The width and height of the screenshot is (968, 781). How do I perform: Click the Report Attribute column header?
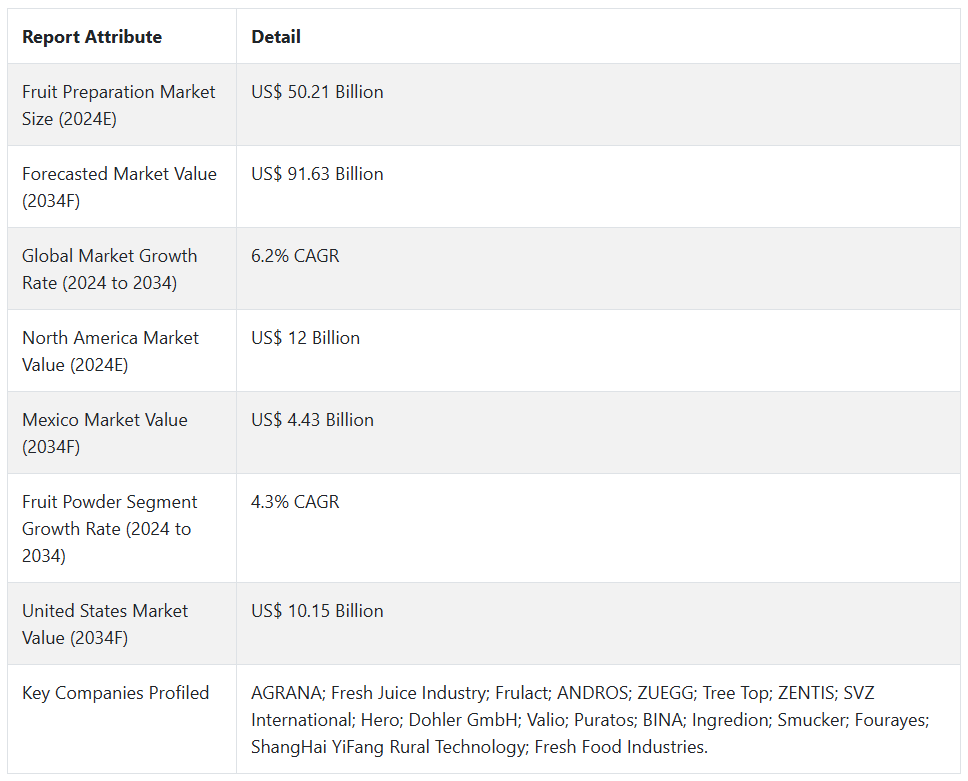[92, 37]
